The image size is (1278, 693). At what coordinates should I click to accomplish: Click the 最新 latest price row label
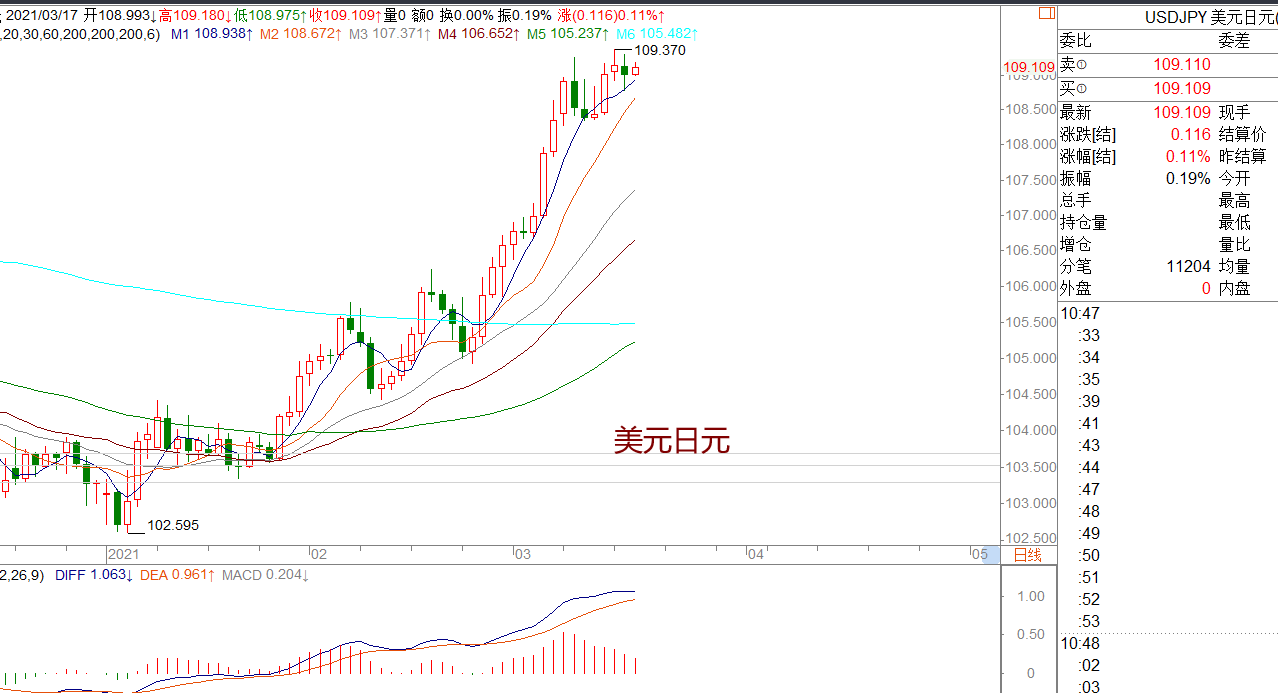(x=1076, y=113)
